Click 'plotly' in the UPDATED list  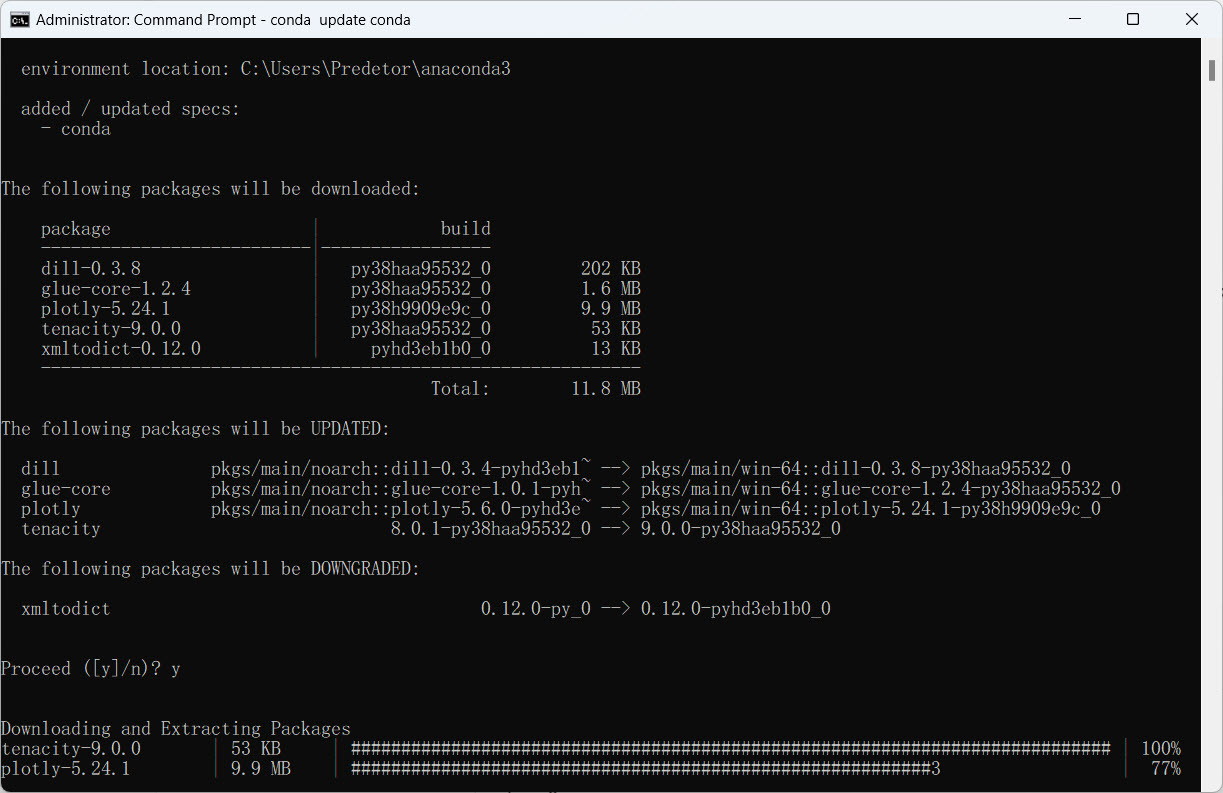51,509
